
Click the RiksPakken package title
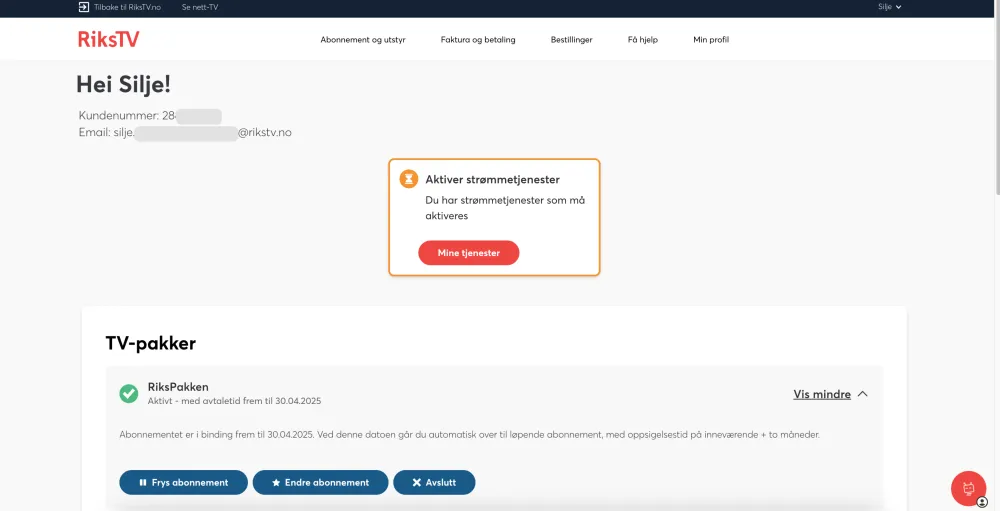[178, 387]
